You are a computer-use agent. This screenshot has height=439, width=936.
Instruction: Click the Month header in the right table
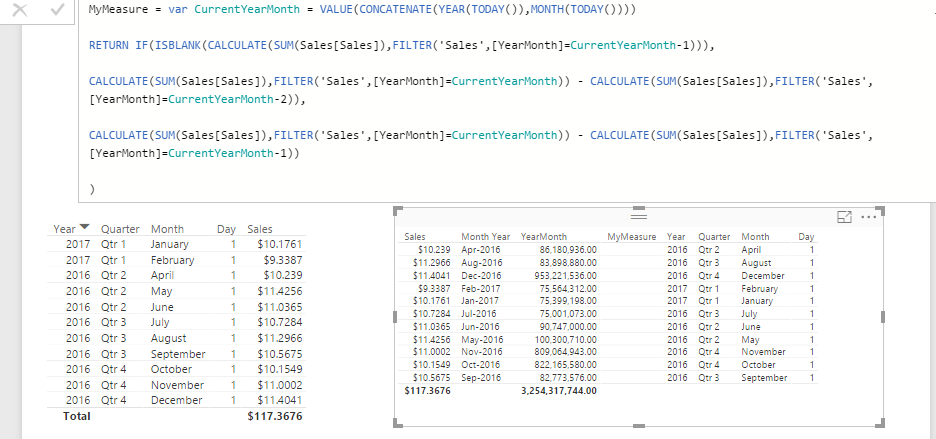pyautogui.click(x=755, y=237)
